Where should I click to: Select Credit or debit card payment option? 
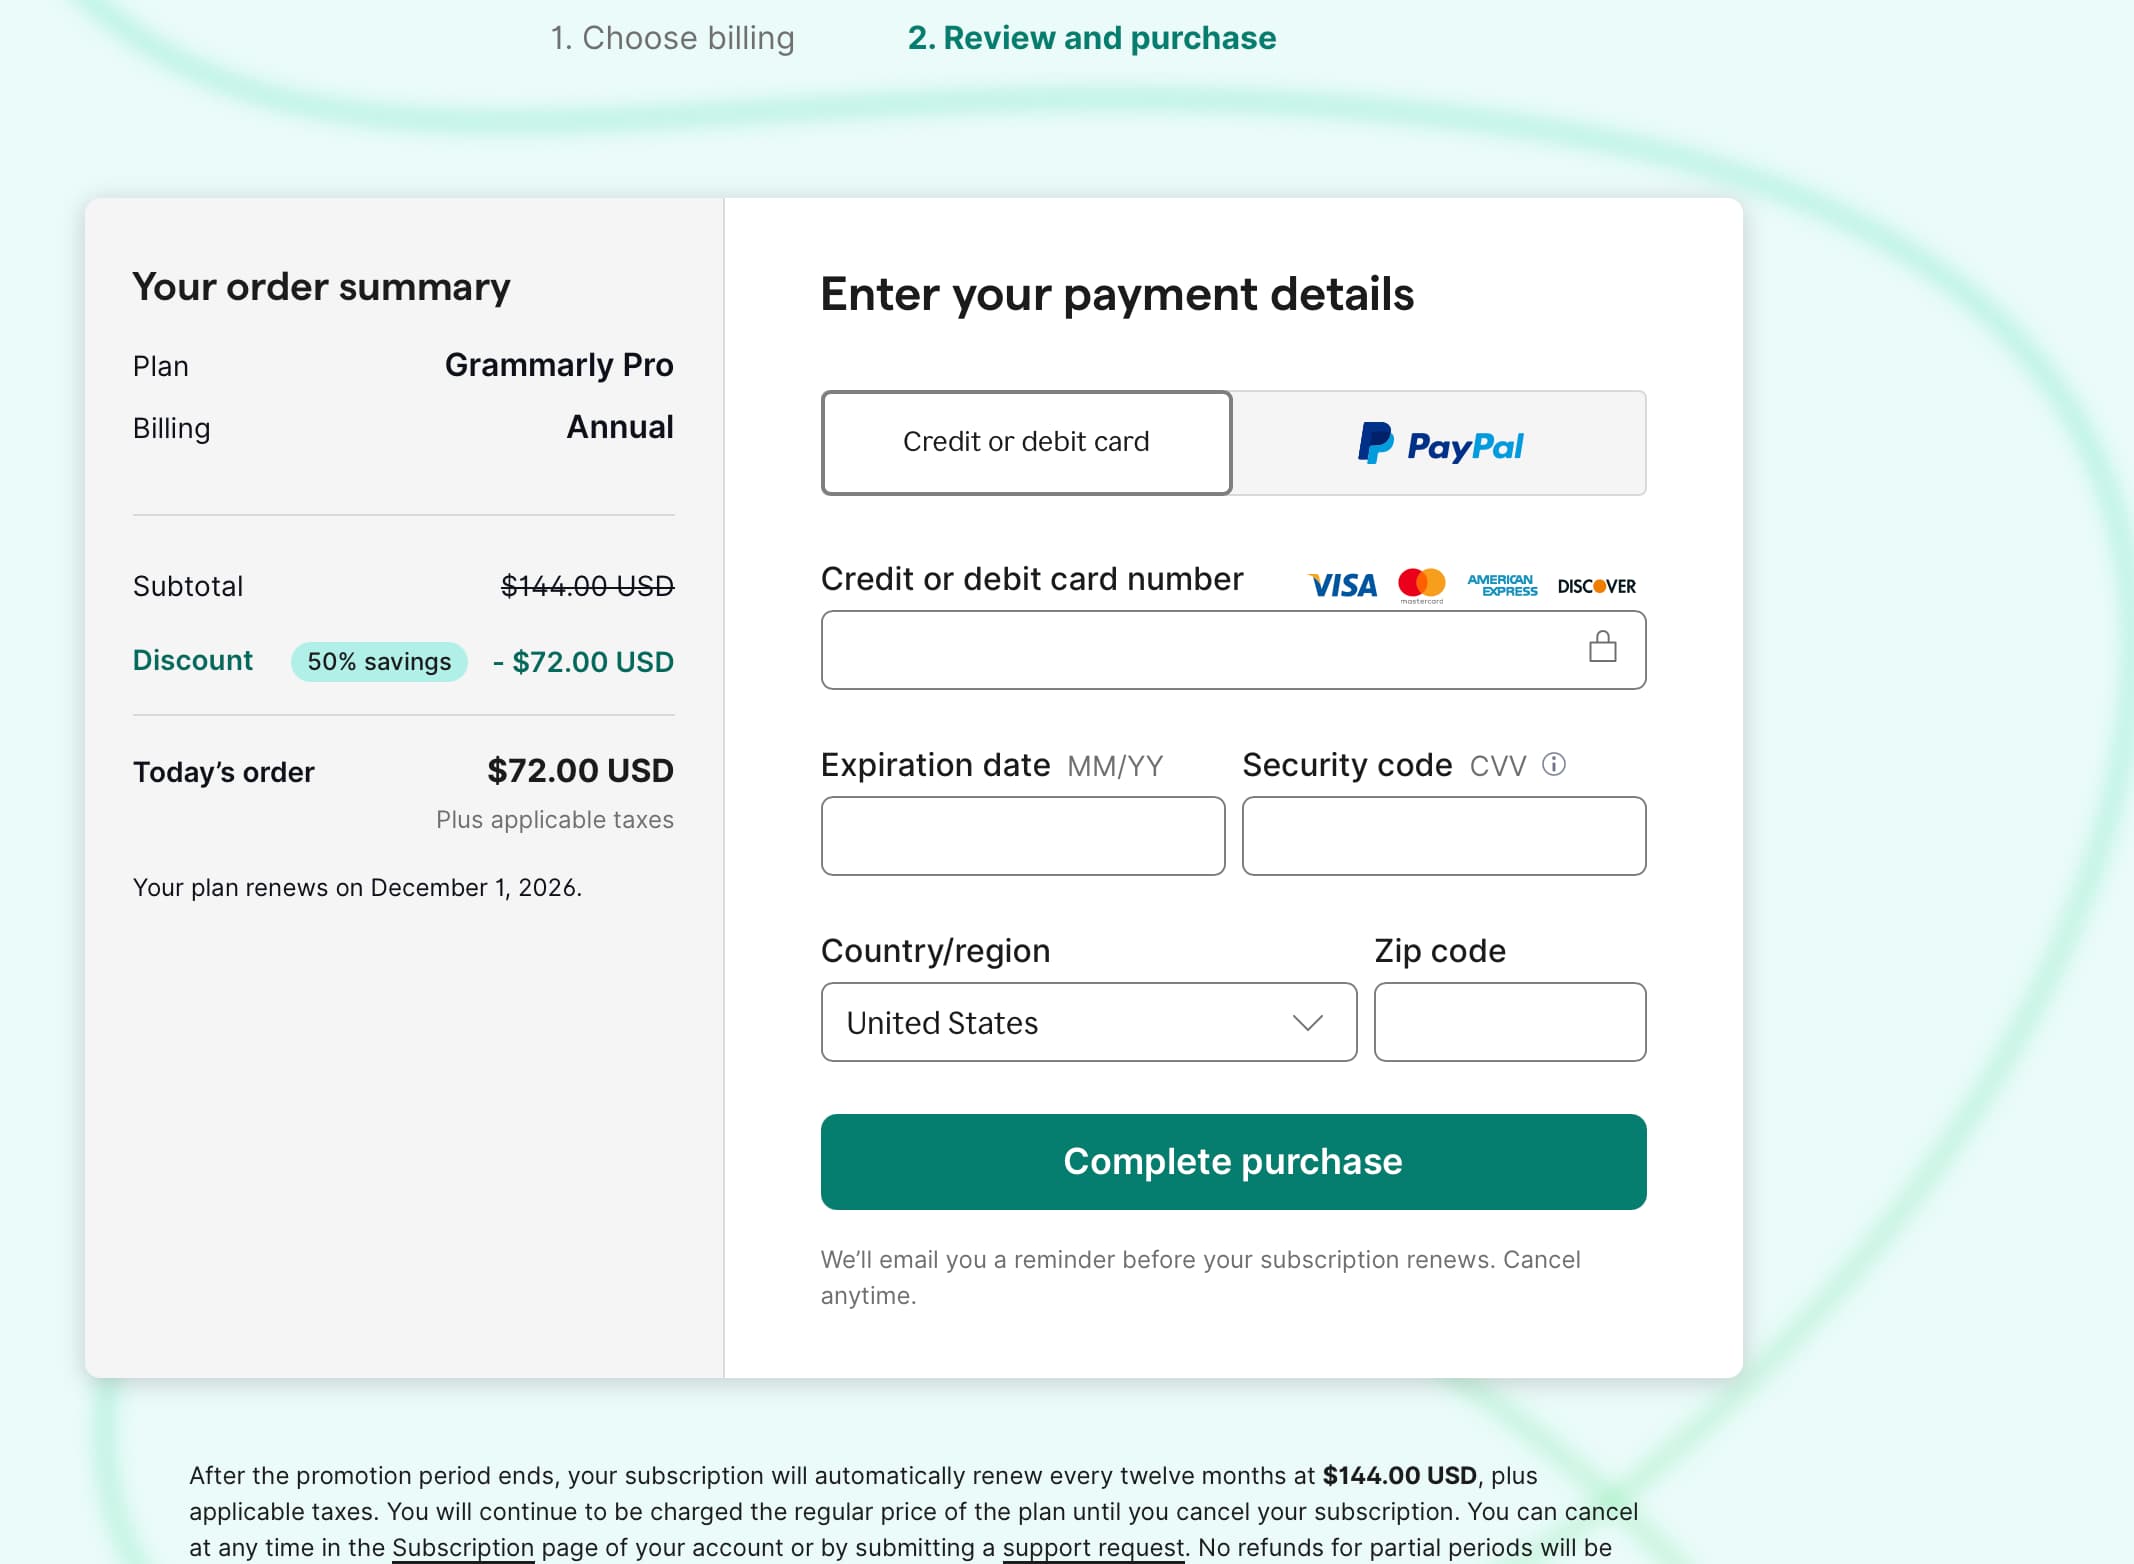pos(1026,442)
